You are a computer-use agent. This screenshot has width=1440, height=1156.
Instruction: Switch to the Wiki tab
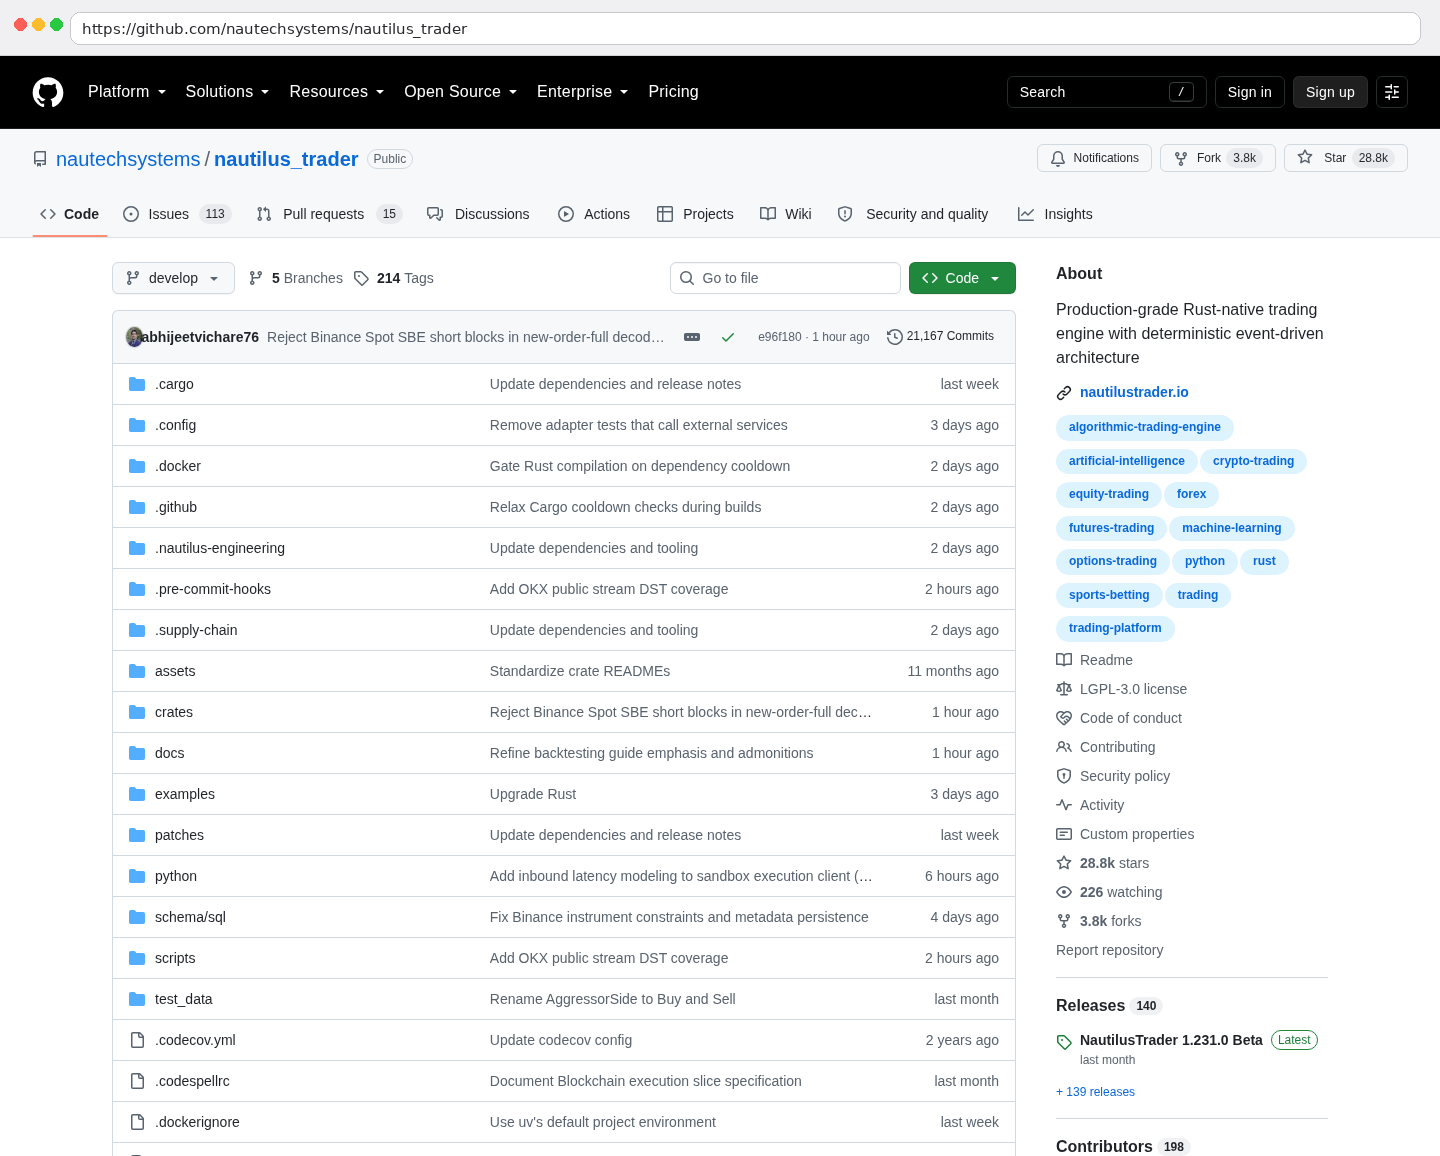click(785, 214)
